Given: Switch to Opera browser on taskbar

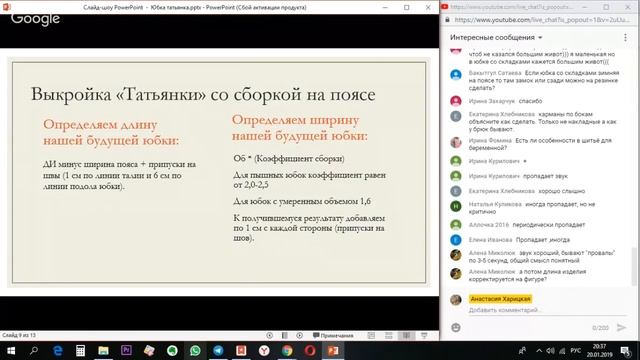Looking at the screenshot, I should (310, 351).
